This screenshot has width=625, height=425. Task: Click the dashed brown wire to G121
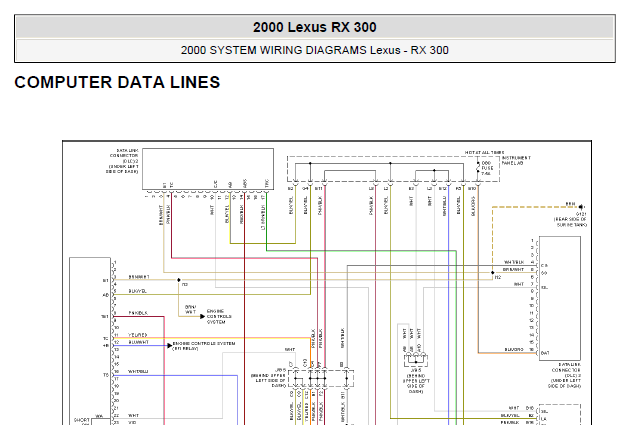(x=534, y=207)
